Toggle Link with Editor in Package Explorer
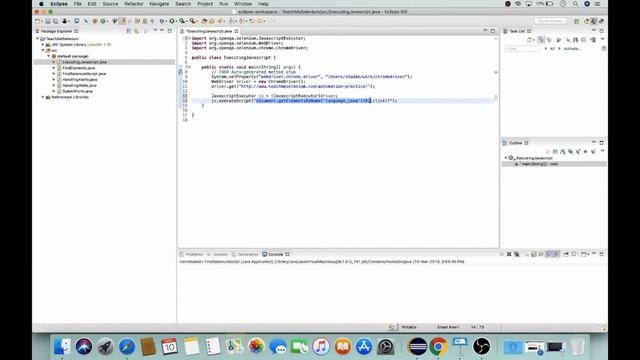640x360 pixels. point(137,31)
